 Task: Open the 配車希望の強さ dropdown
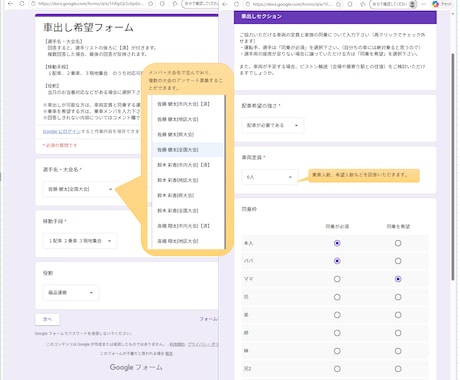click(x=273, y=125)
